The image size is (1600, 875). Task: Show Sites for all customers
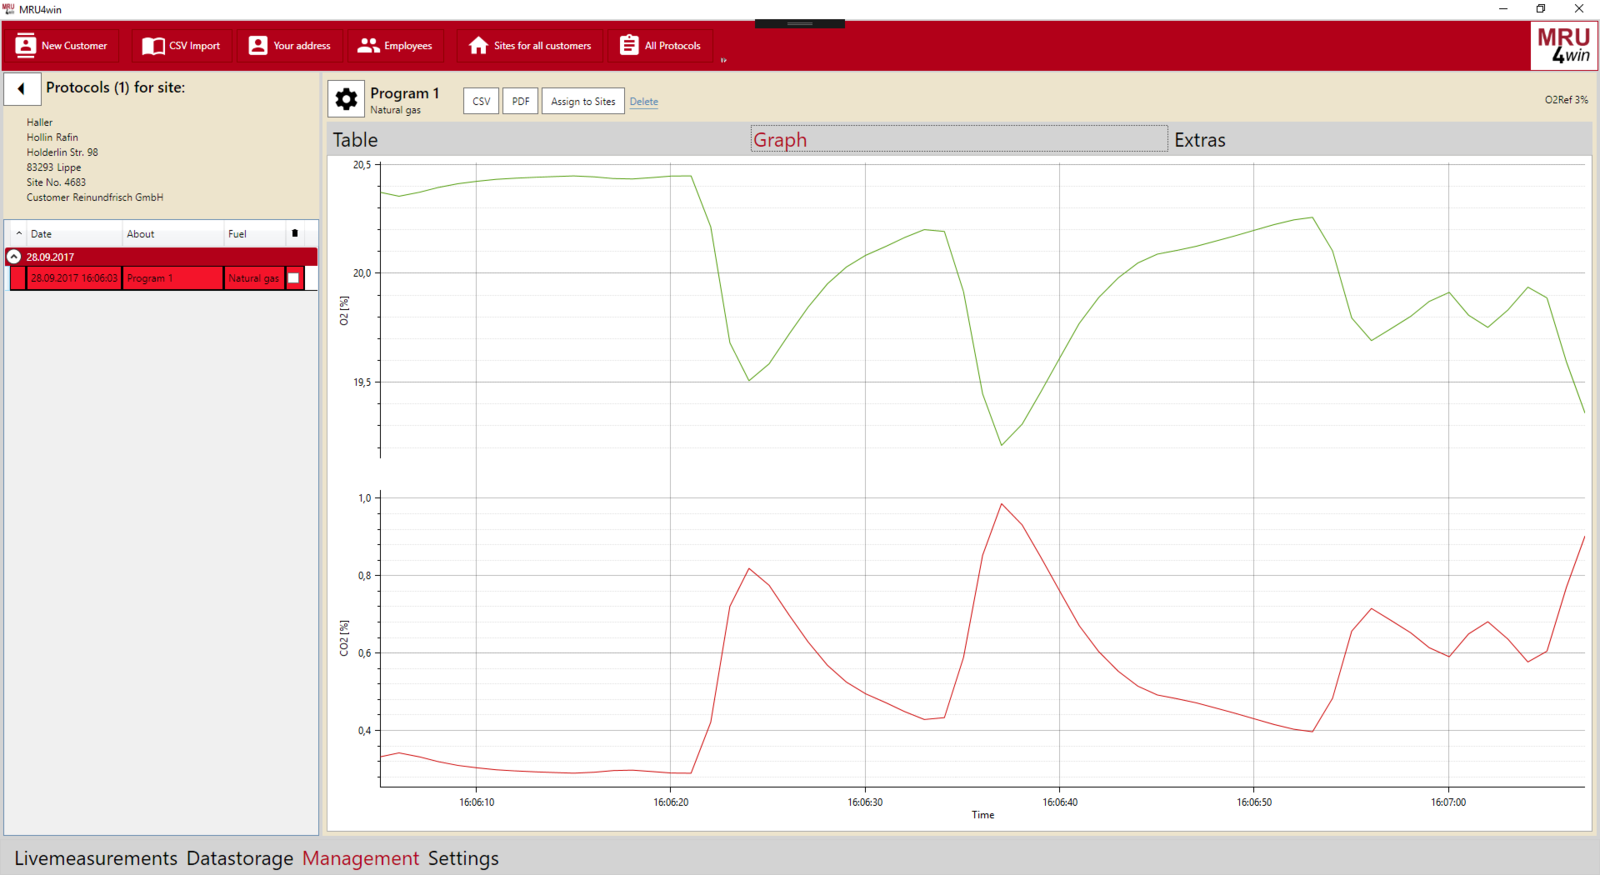coord(530,46)
